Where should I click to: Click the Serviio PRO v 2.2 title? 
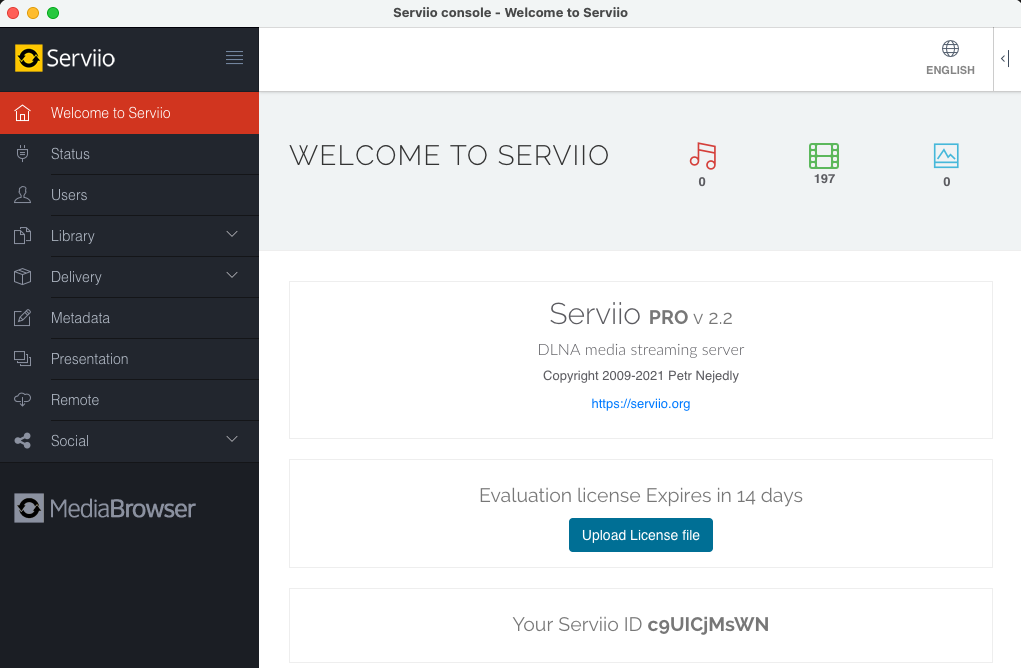[641, 314]
